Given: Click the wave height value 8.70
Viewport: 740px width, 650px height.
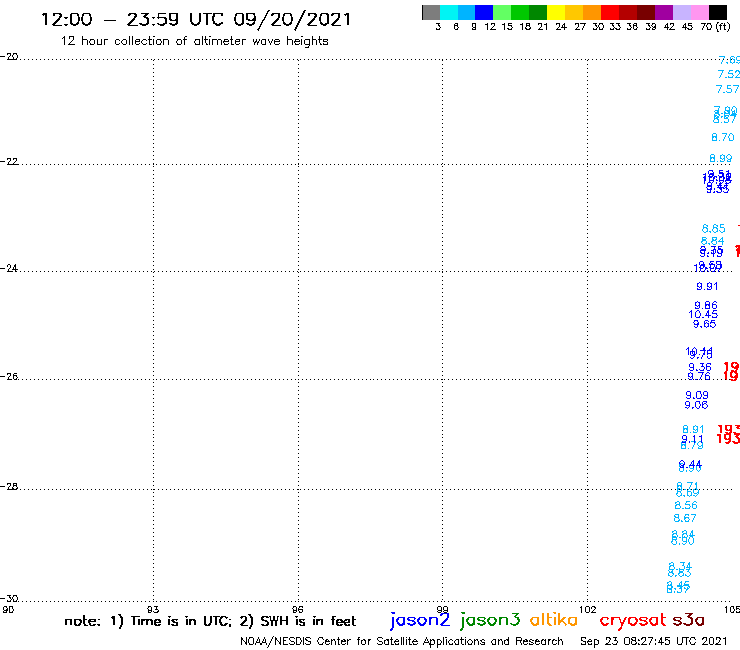Looking at the screenshot, I should 723,137.
